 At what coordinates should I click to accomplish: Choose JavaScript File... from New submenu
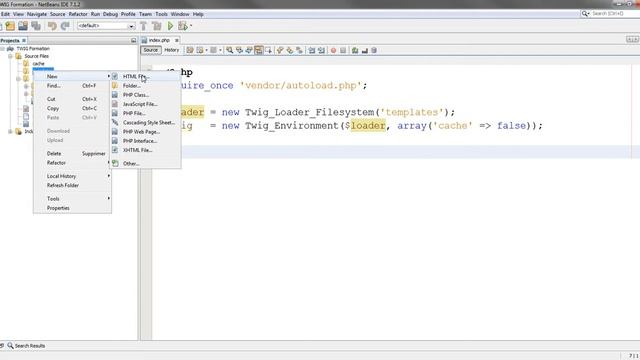(146, 104)
